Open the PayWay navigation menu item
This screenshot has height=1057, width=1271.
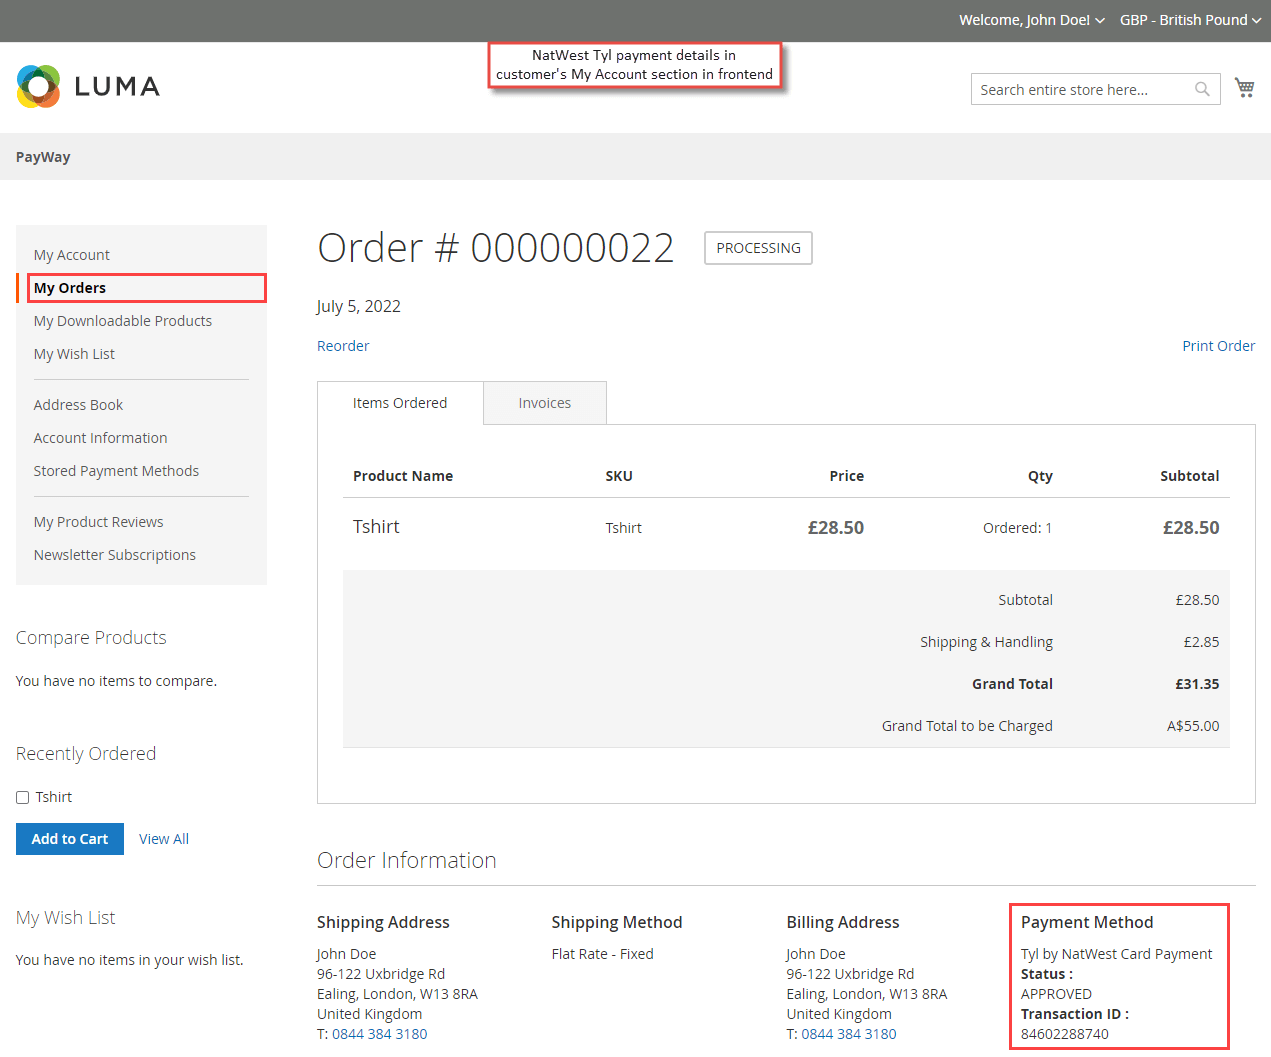coord(43,157)
